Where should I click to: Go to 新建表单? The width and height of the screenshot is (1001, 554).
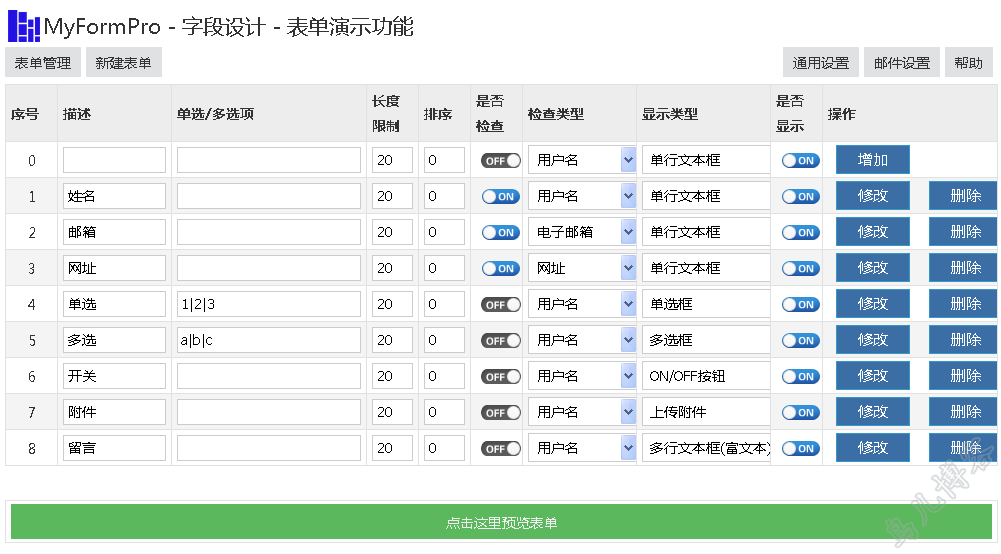(123, 63)
